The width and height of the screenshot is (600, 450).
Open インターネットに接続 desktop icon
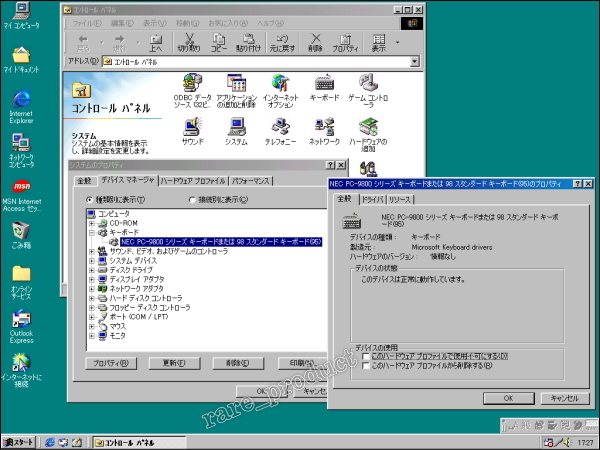[x=21, y=370]
